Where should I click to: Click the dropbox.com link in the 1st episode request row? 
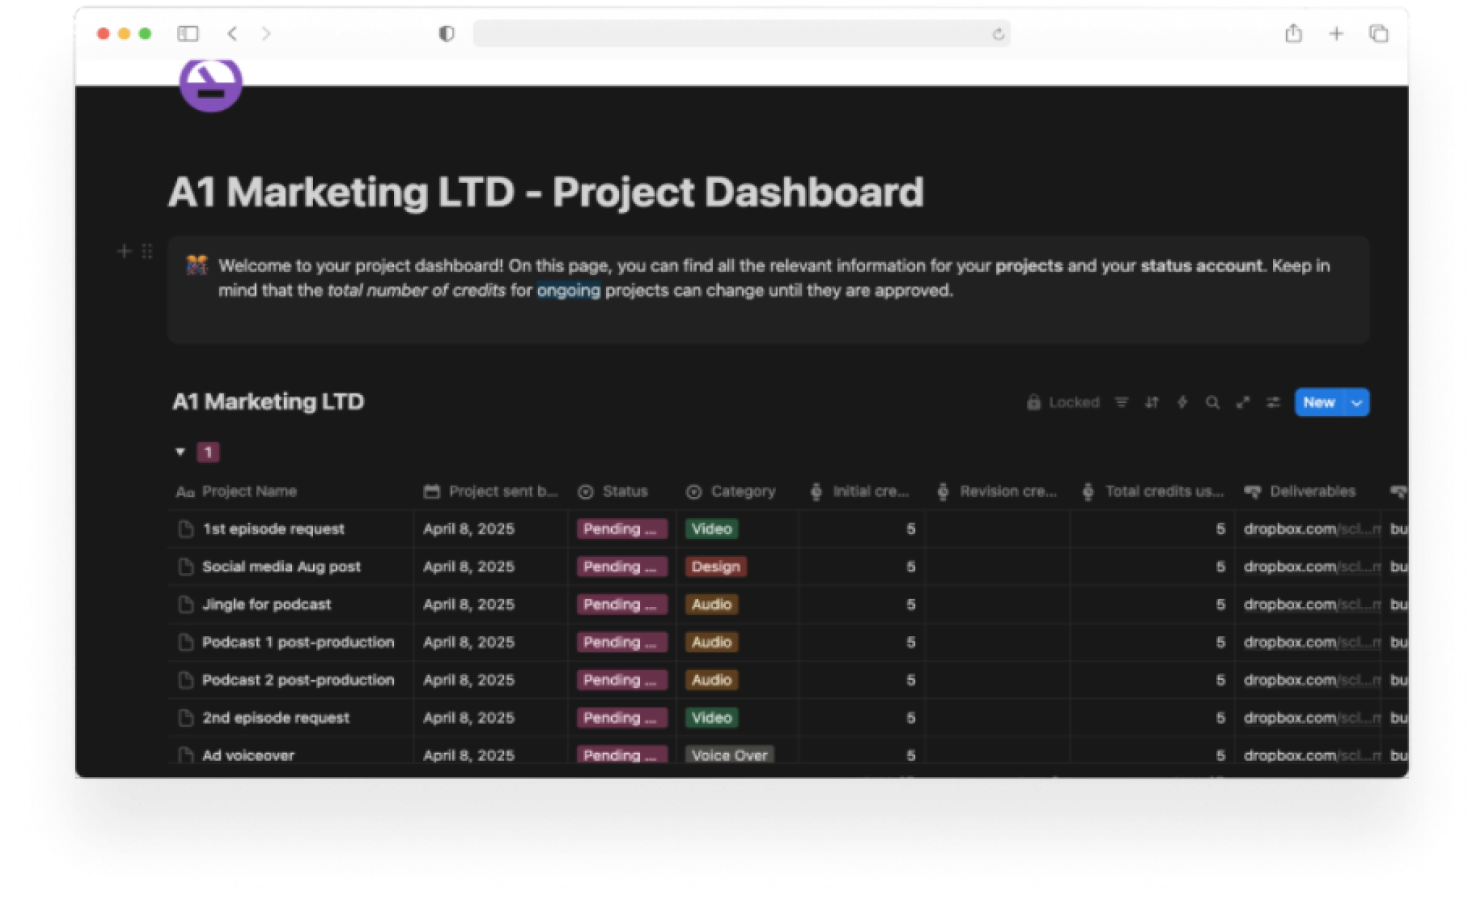1311,529
